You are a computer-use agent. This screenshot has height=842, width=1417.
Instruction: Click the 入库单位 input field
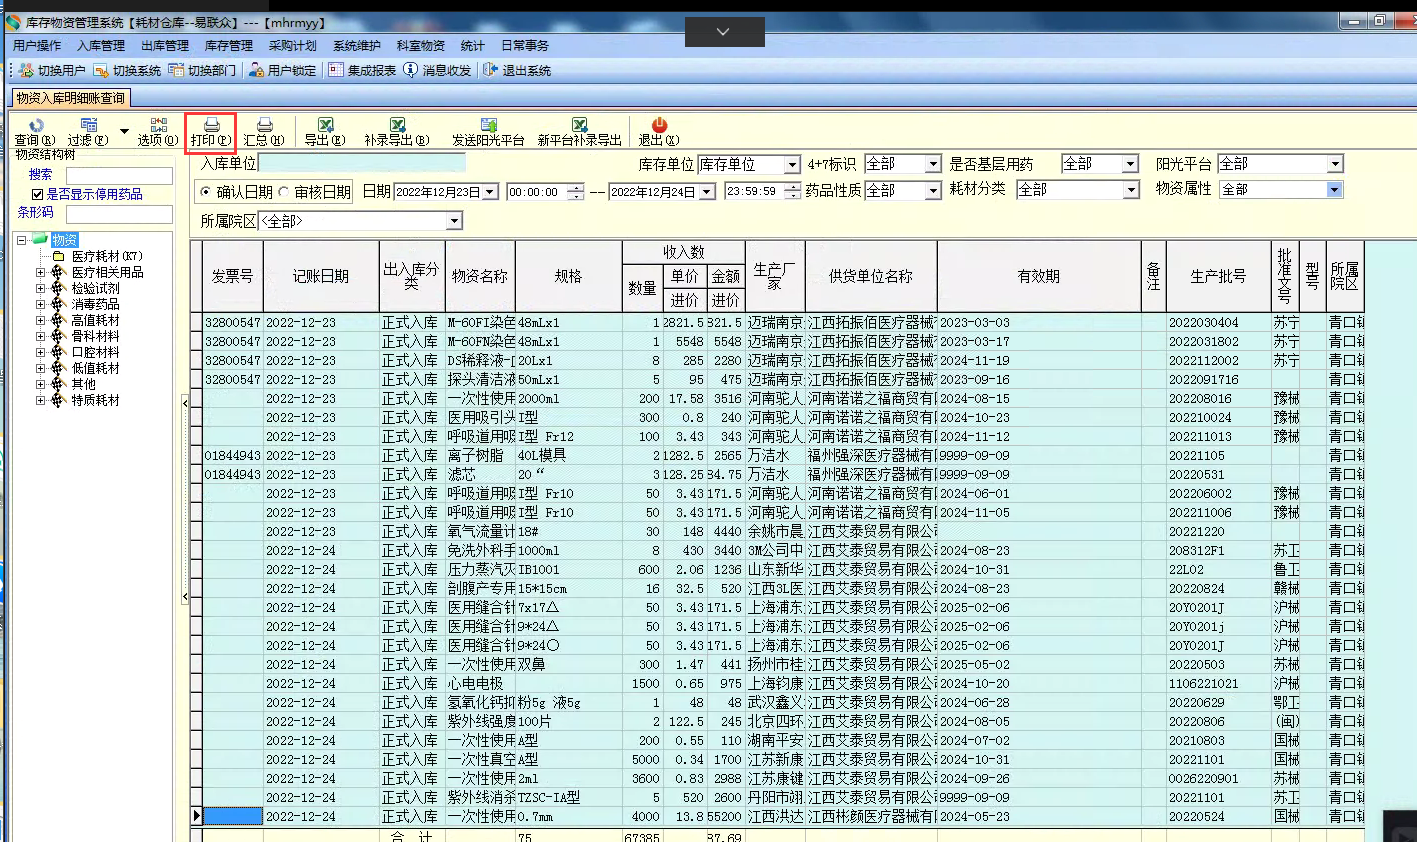[x=362, y=163]
